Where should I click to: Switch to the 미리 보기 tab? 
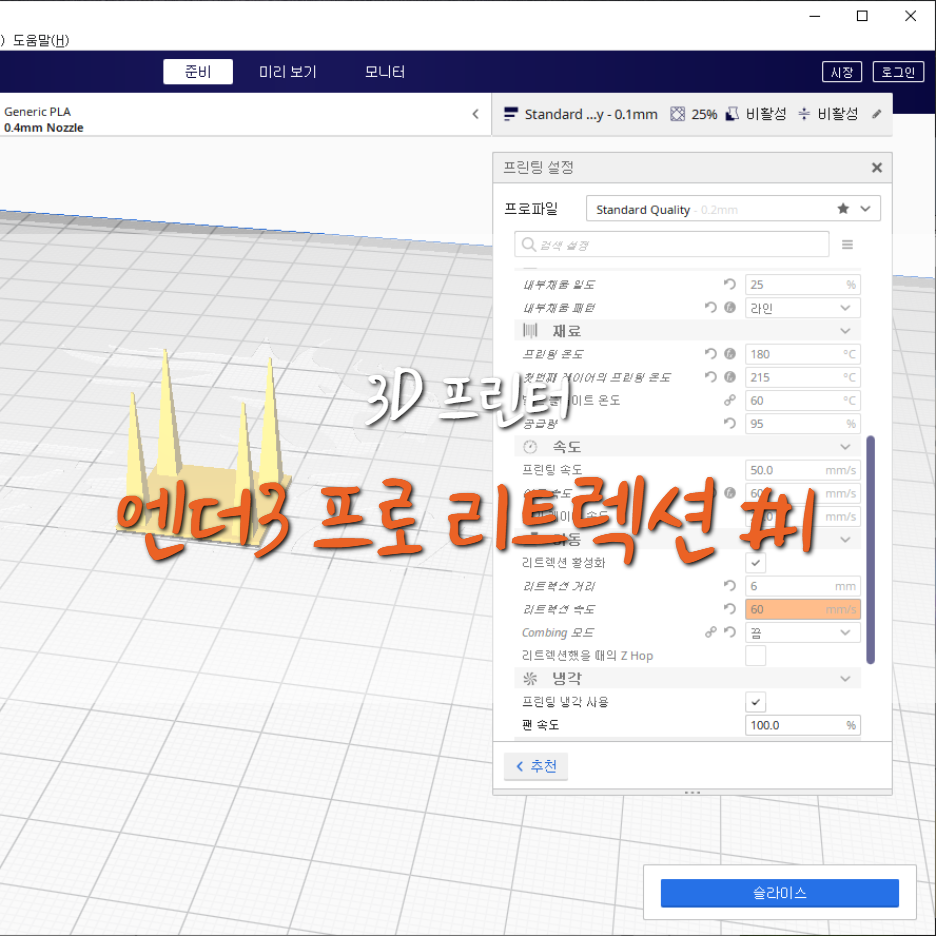point(288,72)
